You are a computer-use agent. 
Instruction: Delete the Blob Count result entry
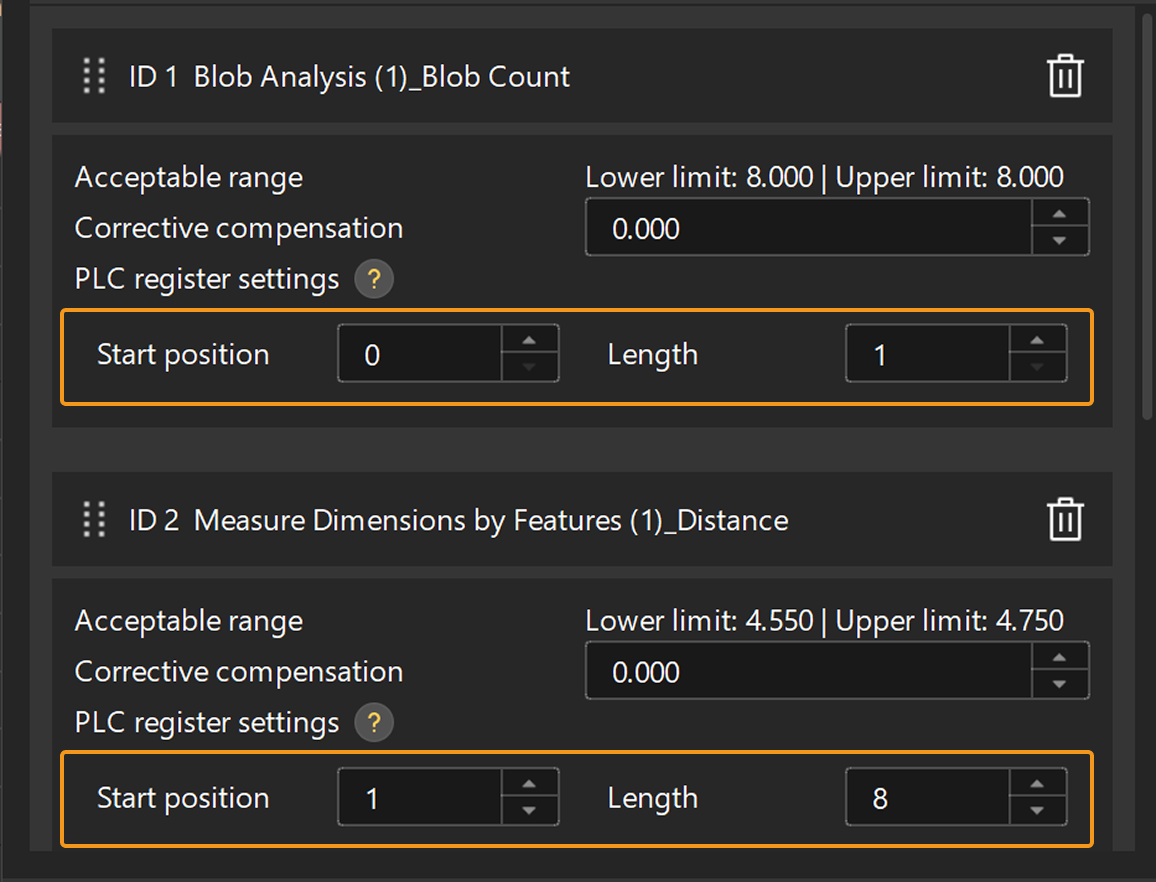point(1064,76)
